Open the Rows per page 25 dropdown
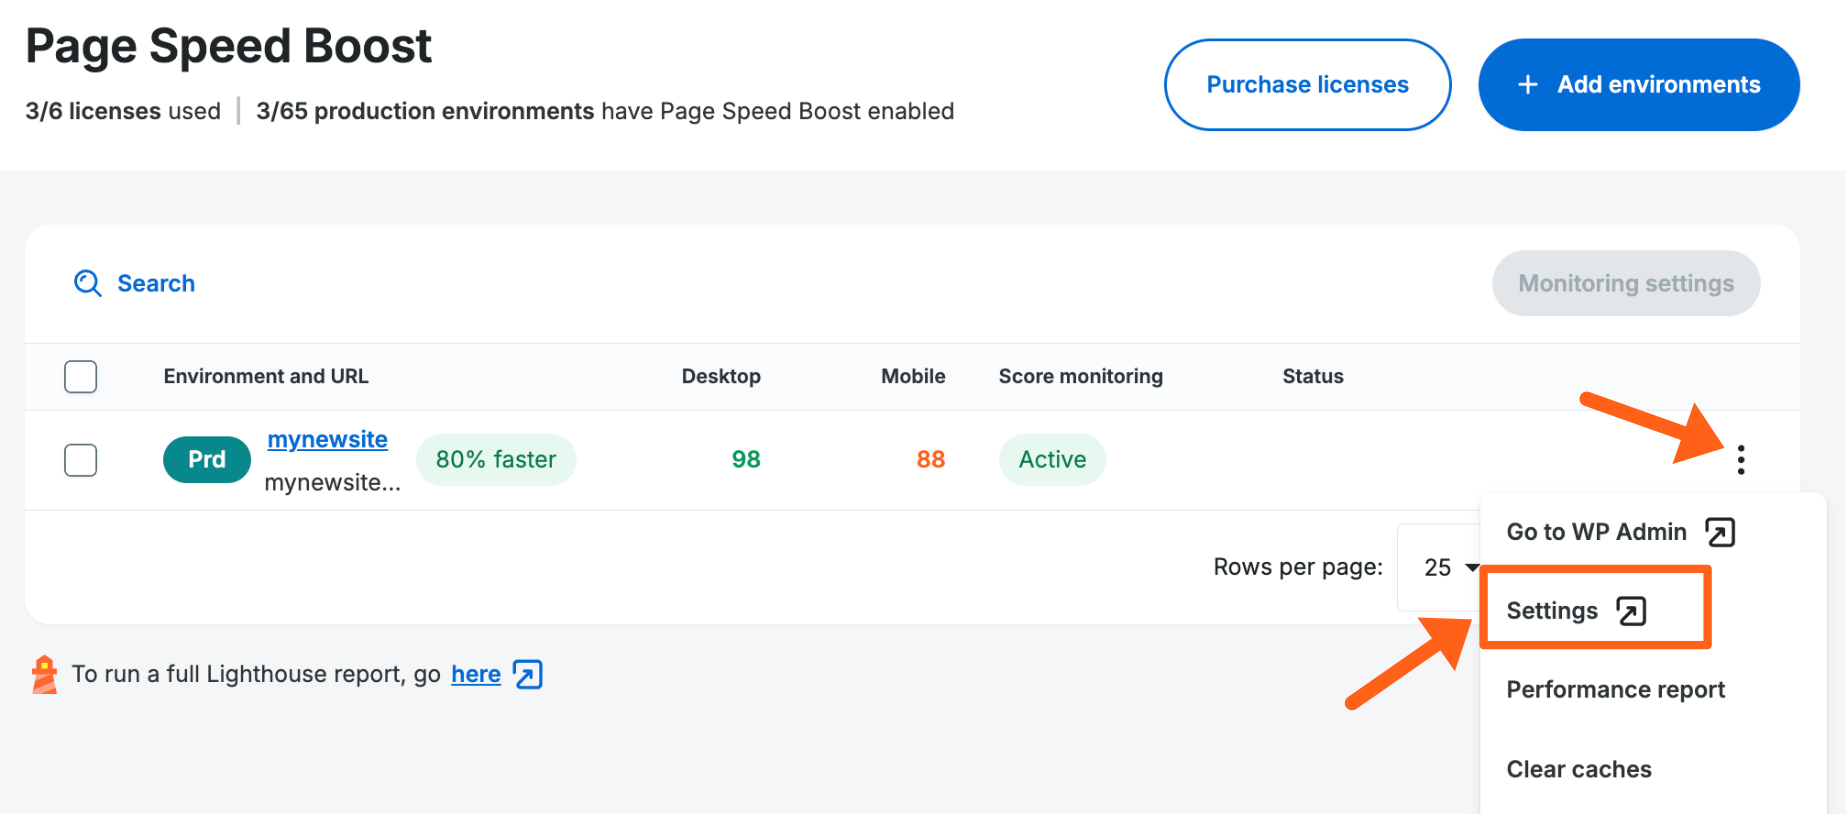This screenshot has height=814, width=1848. pyautogui.click(x=1440, y=567)
